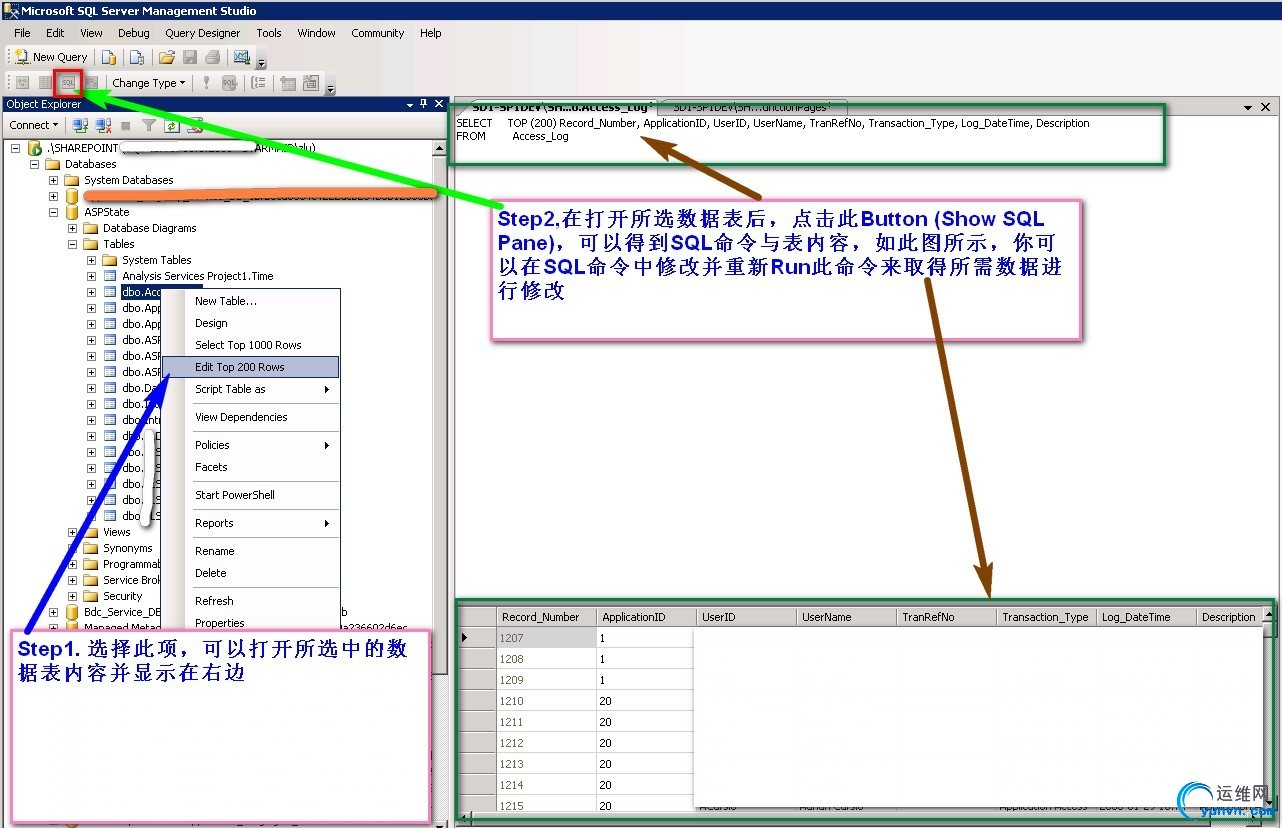Click Delete in the context menu

coord(251,573)
